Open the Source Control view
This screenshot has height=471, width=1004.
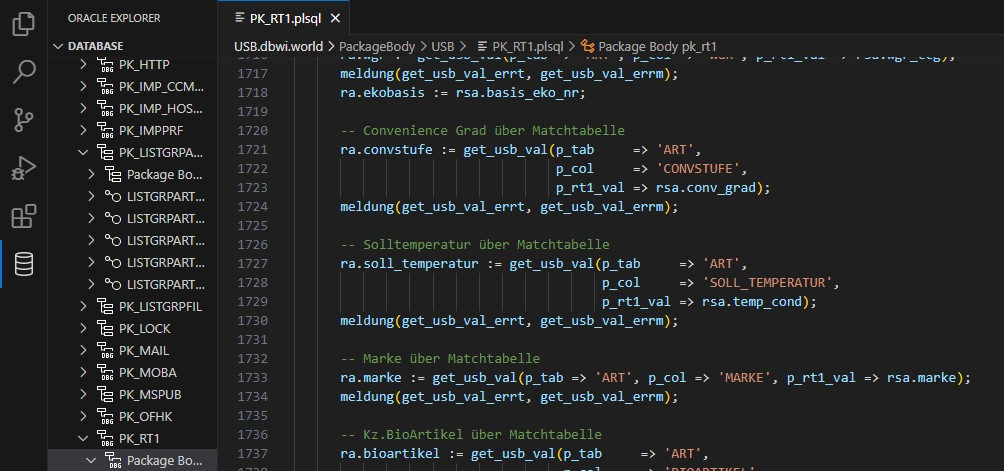(x=23, y=120)
